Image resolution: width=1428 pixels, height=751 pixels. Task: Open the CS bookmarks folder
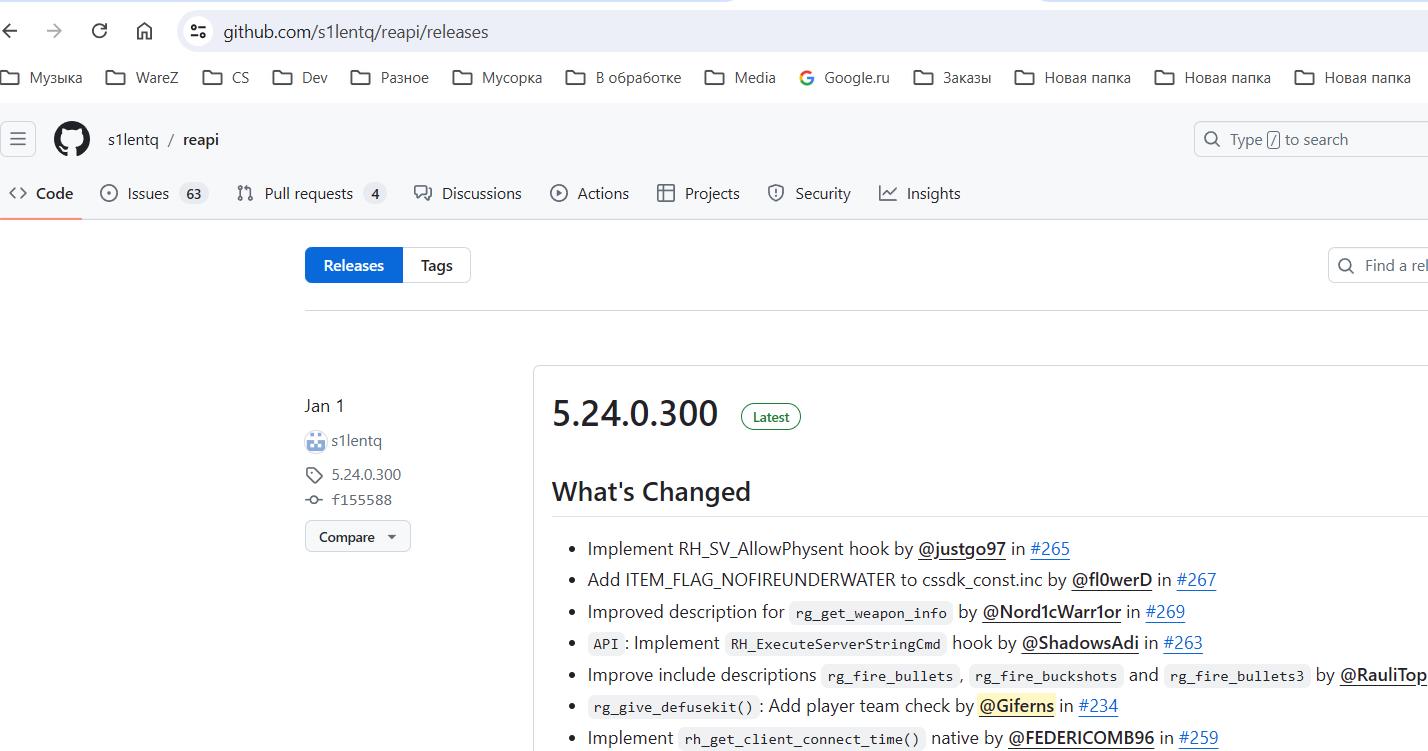pyautogui.click(x=226, y=77)
